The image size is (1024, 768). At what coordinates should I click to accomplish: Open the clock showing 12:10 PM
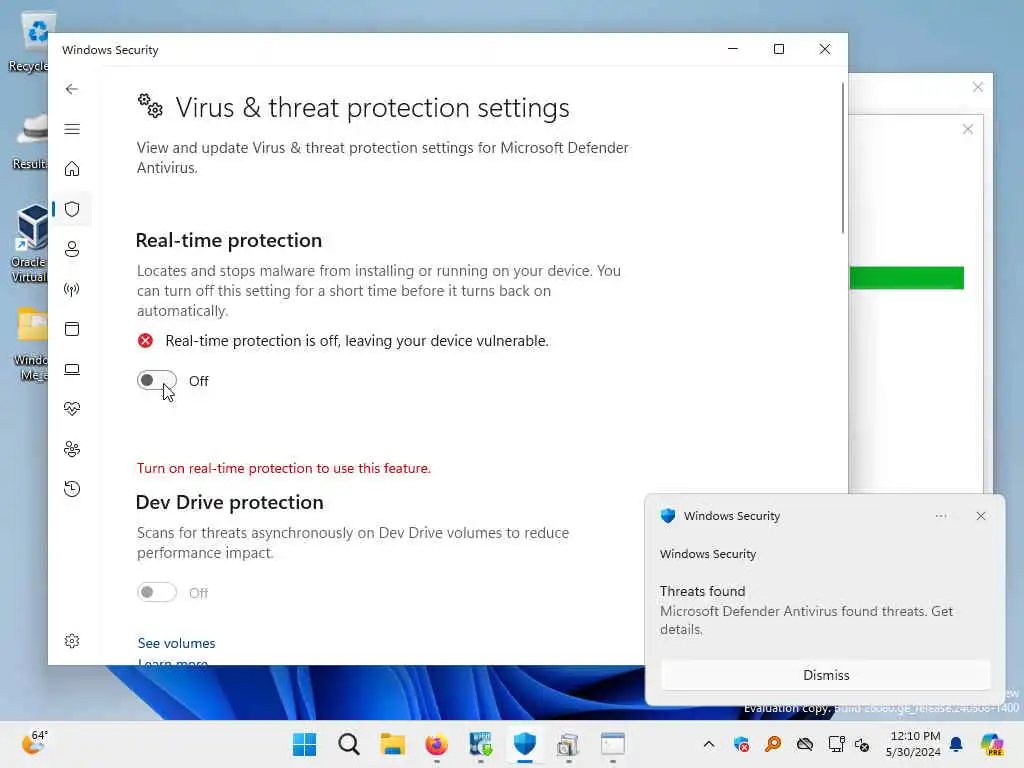point(913,744)
